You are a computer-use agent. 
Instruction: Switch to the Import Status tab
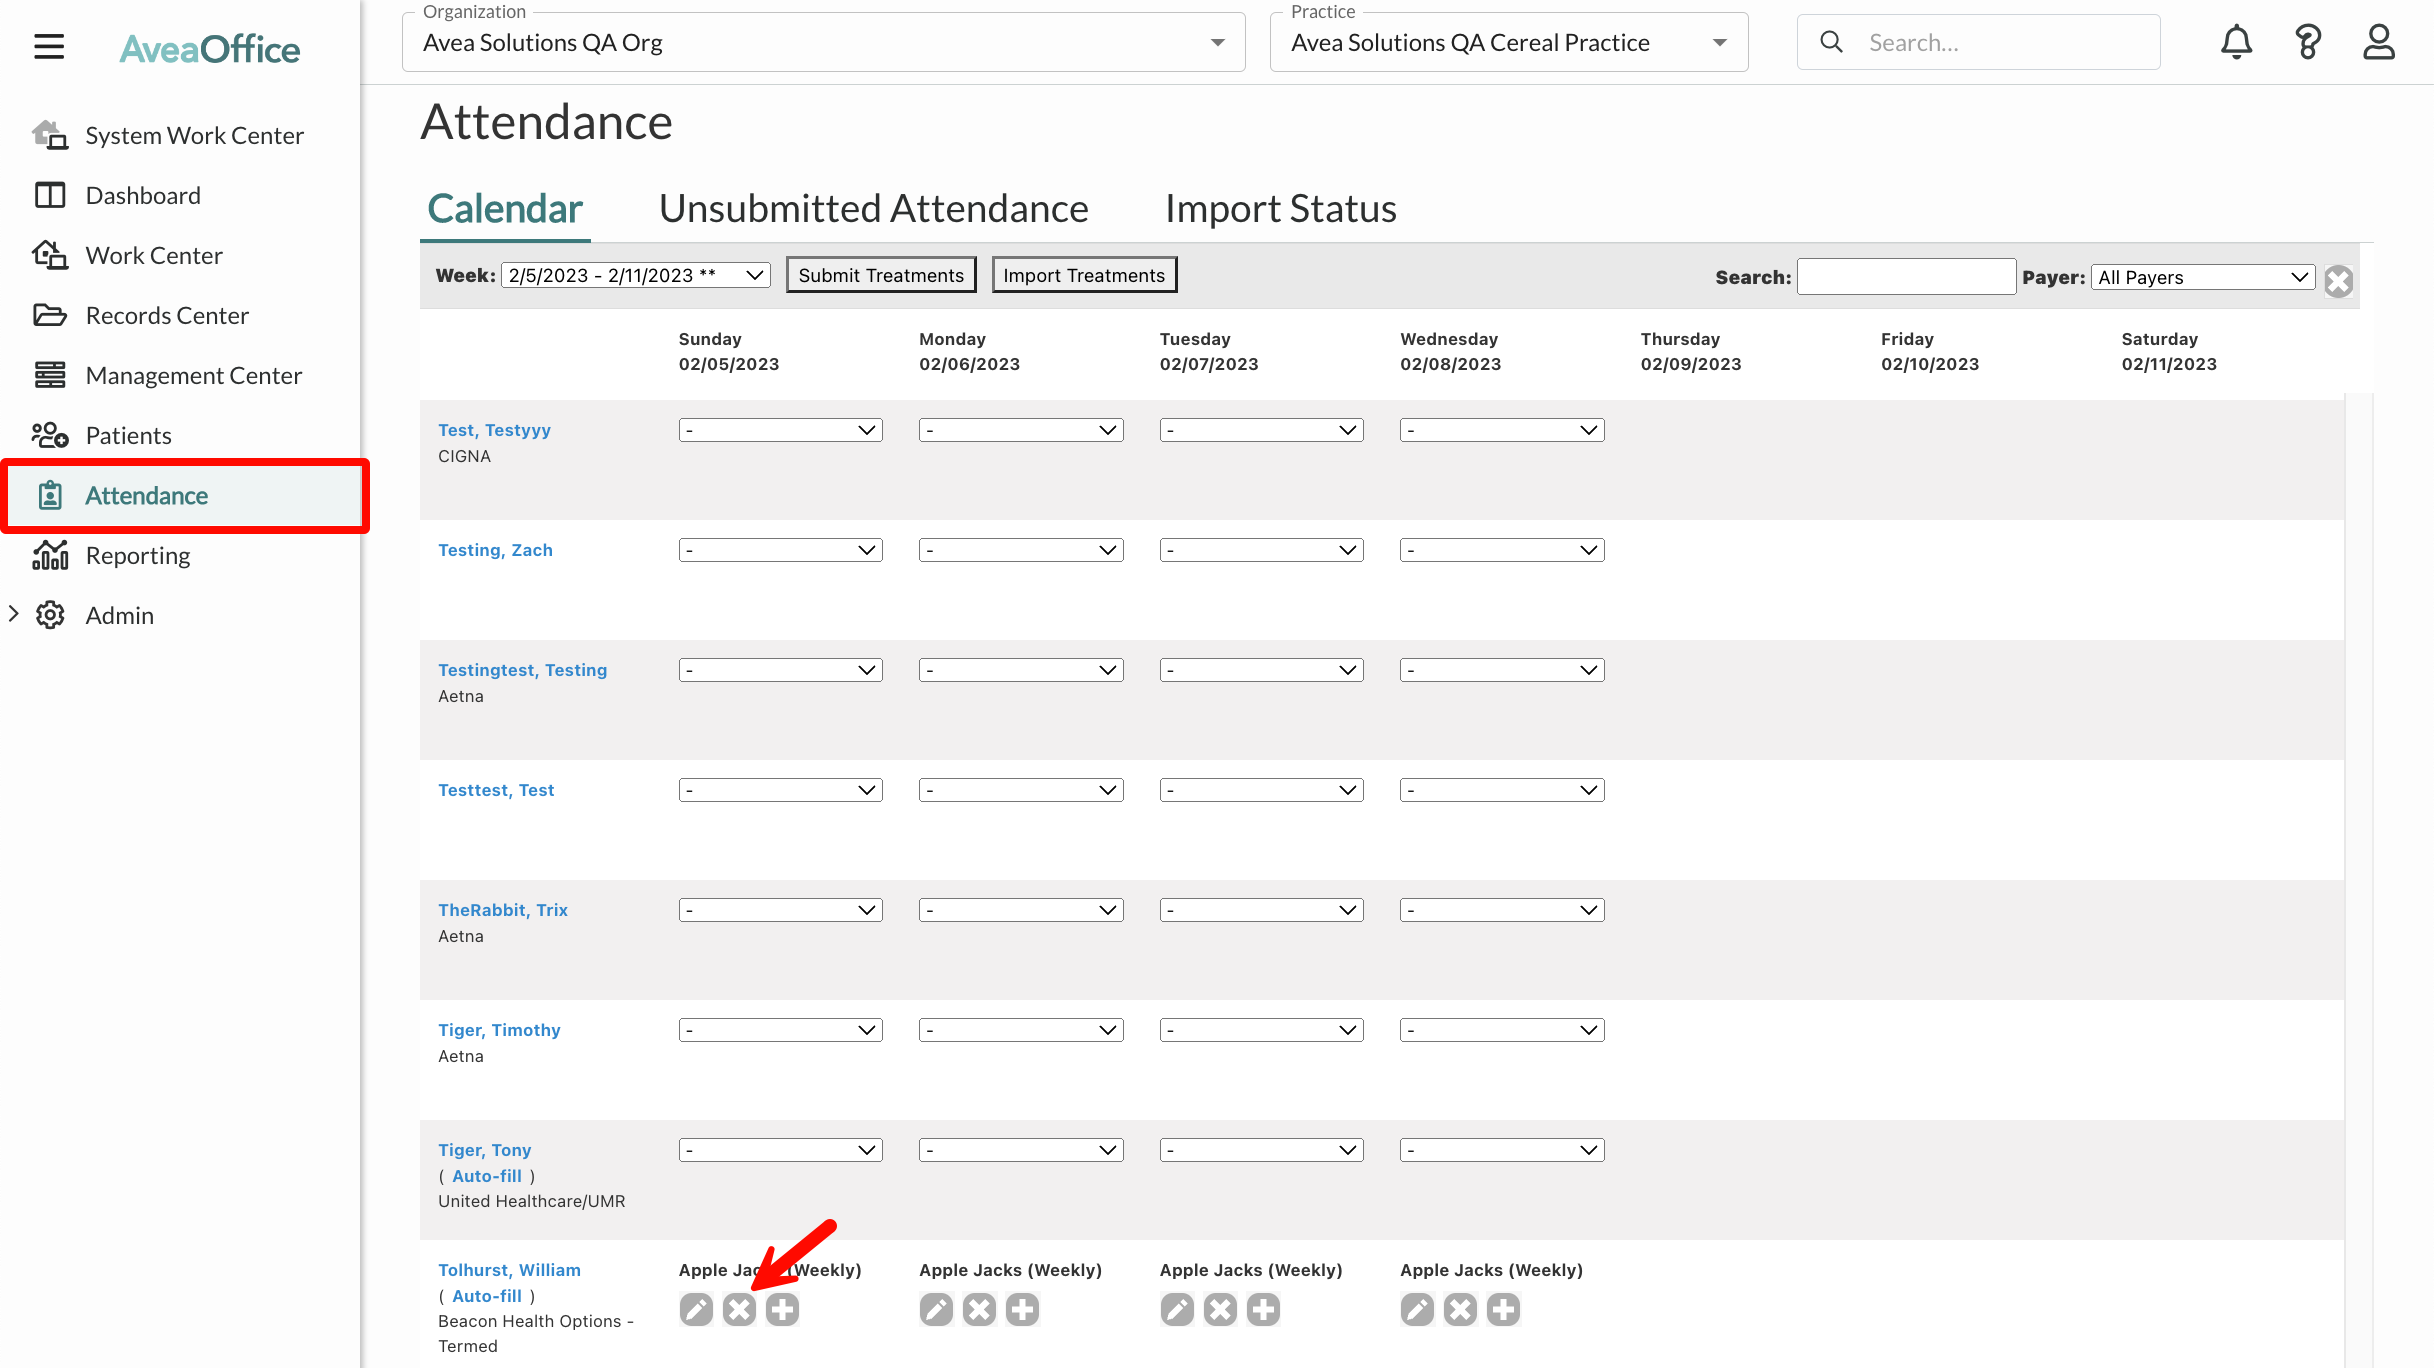(x=1280, y=209)
